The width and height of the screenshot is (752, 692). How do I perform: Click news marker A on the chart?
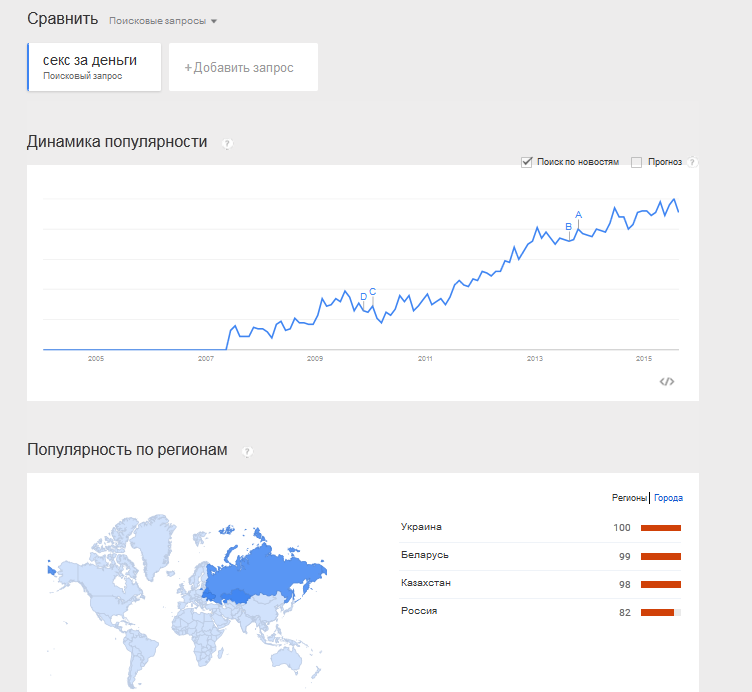click(x=579, y=215)
